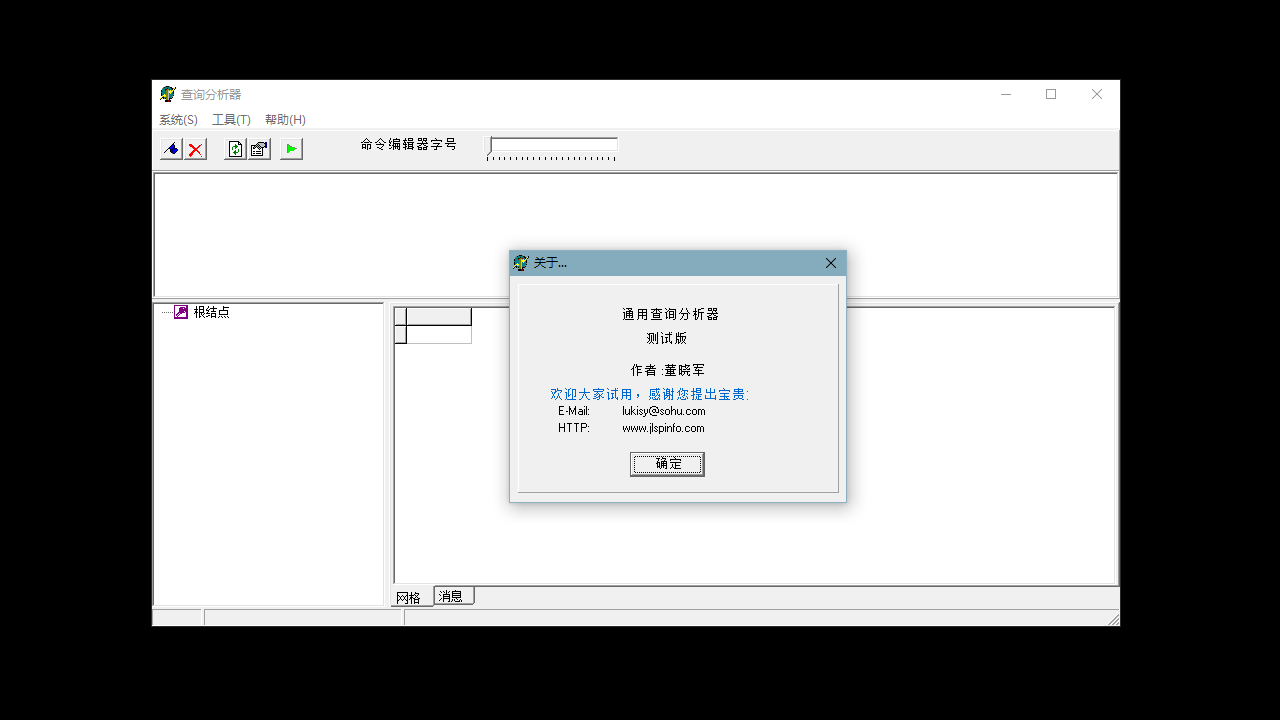Adjust the 命令编辑器字号 slider
This screenshot has height=720, width=1280.
[490, 146]
